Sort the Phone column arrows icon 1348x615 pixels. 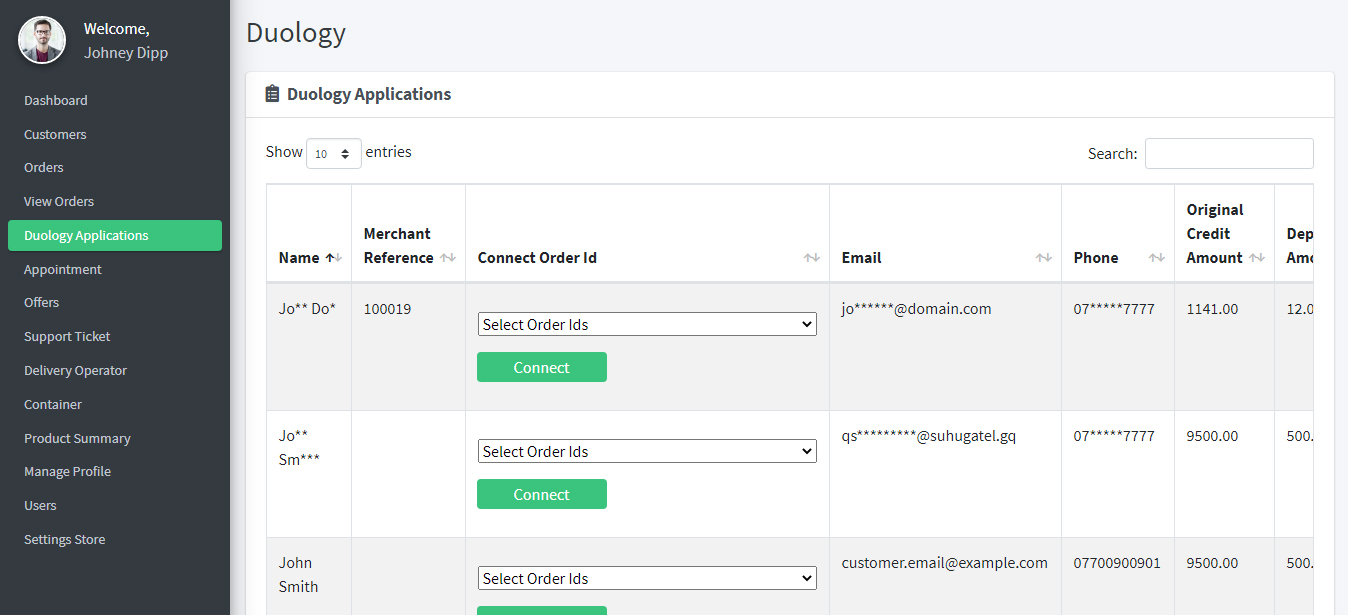tap(1157, 258)
